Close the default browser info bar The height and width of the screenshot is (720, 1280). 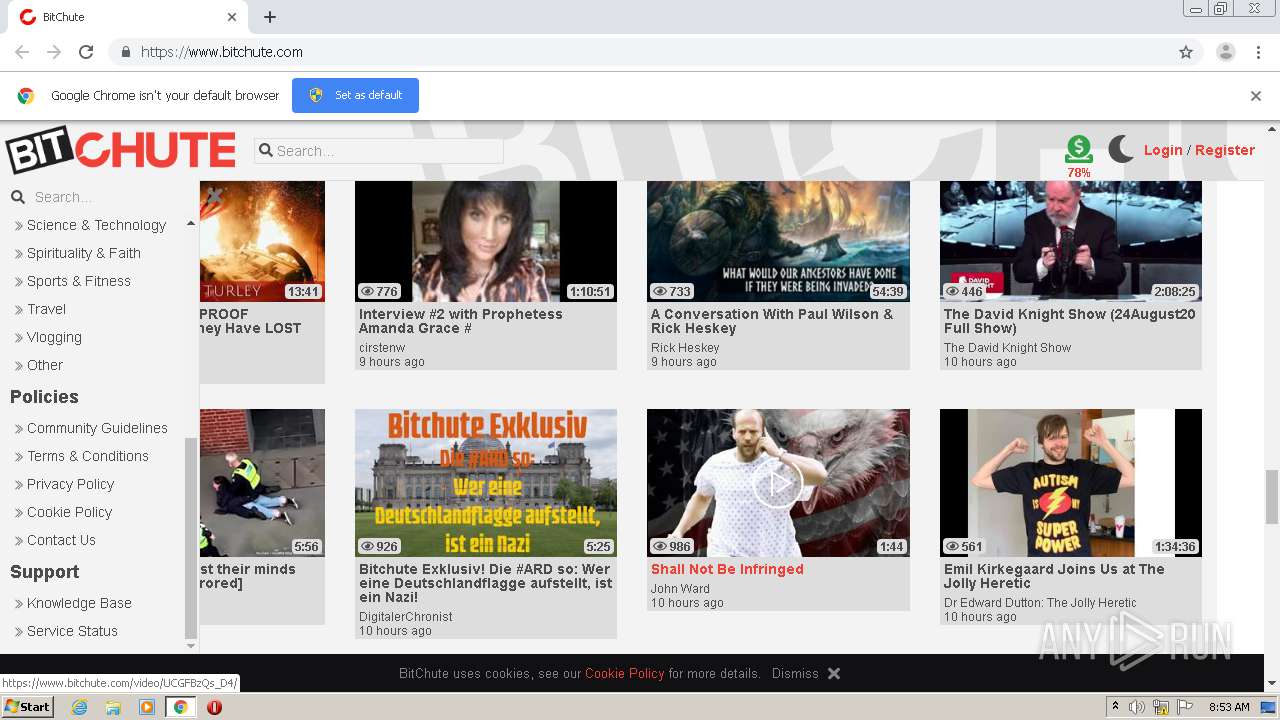pyautogui.click(x=1256, y=96)
